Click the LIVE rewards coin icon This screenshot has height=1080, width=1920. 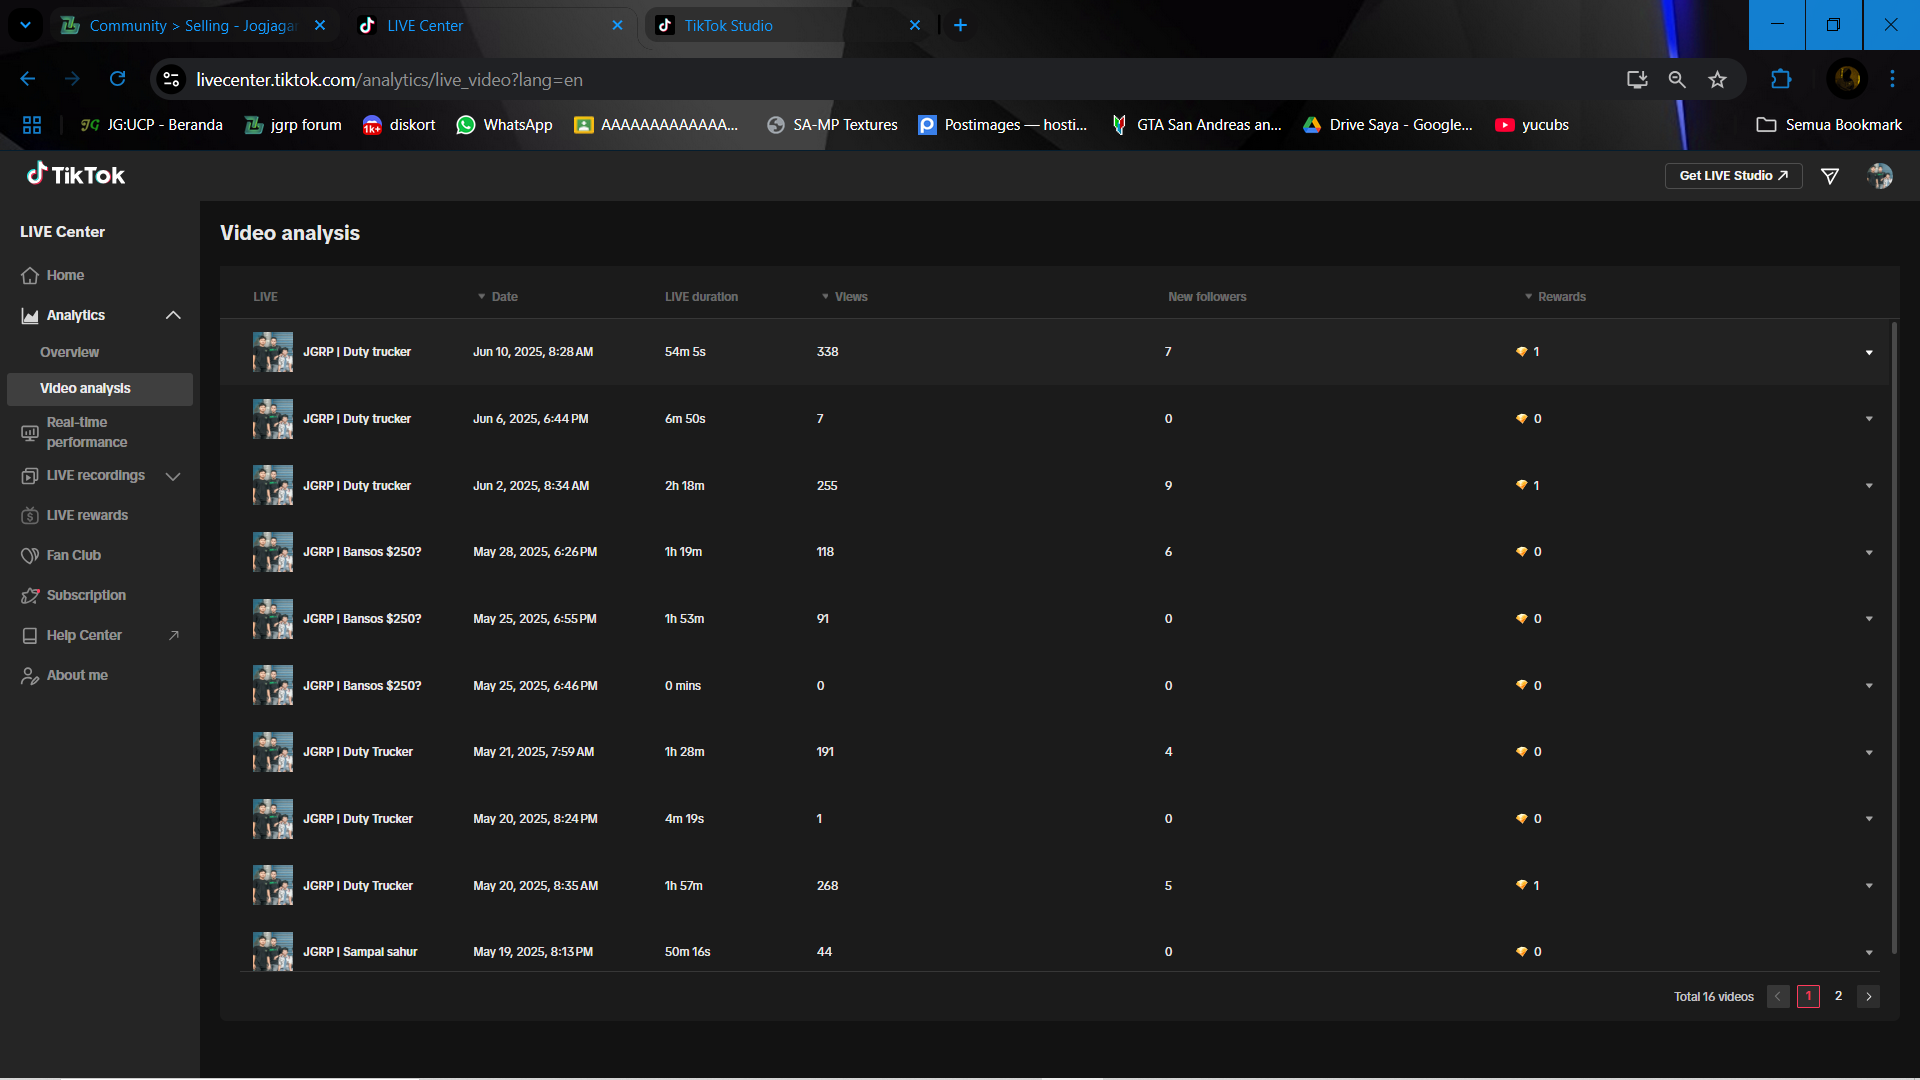click(30, 516)
